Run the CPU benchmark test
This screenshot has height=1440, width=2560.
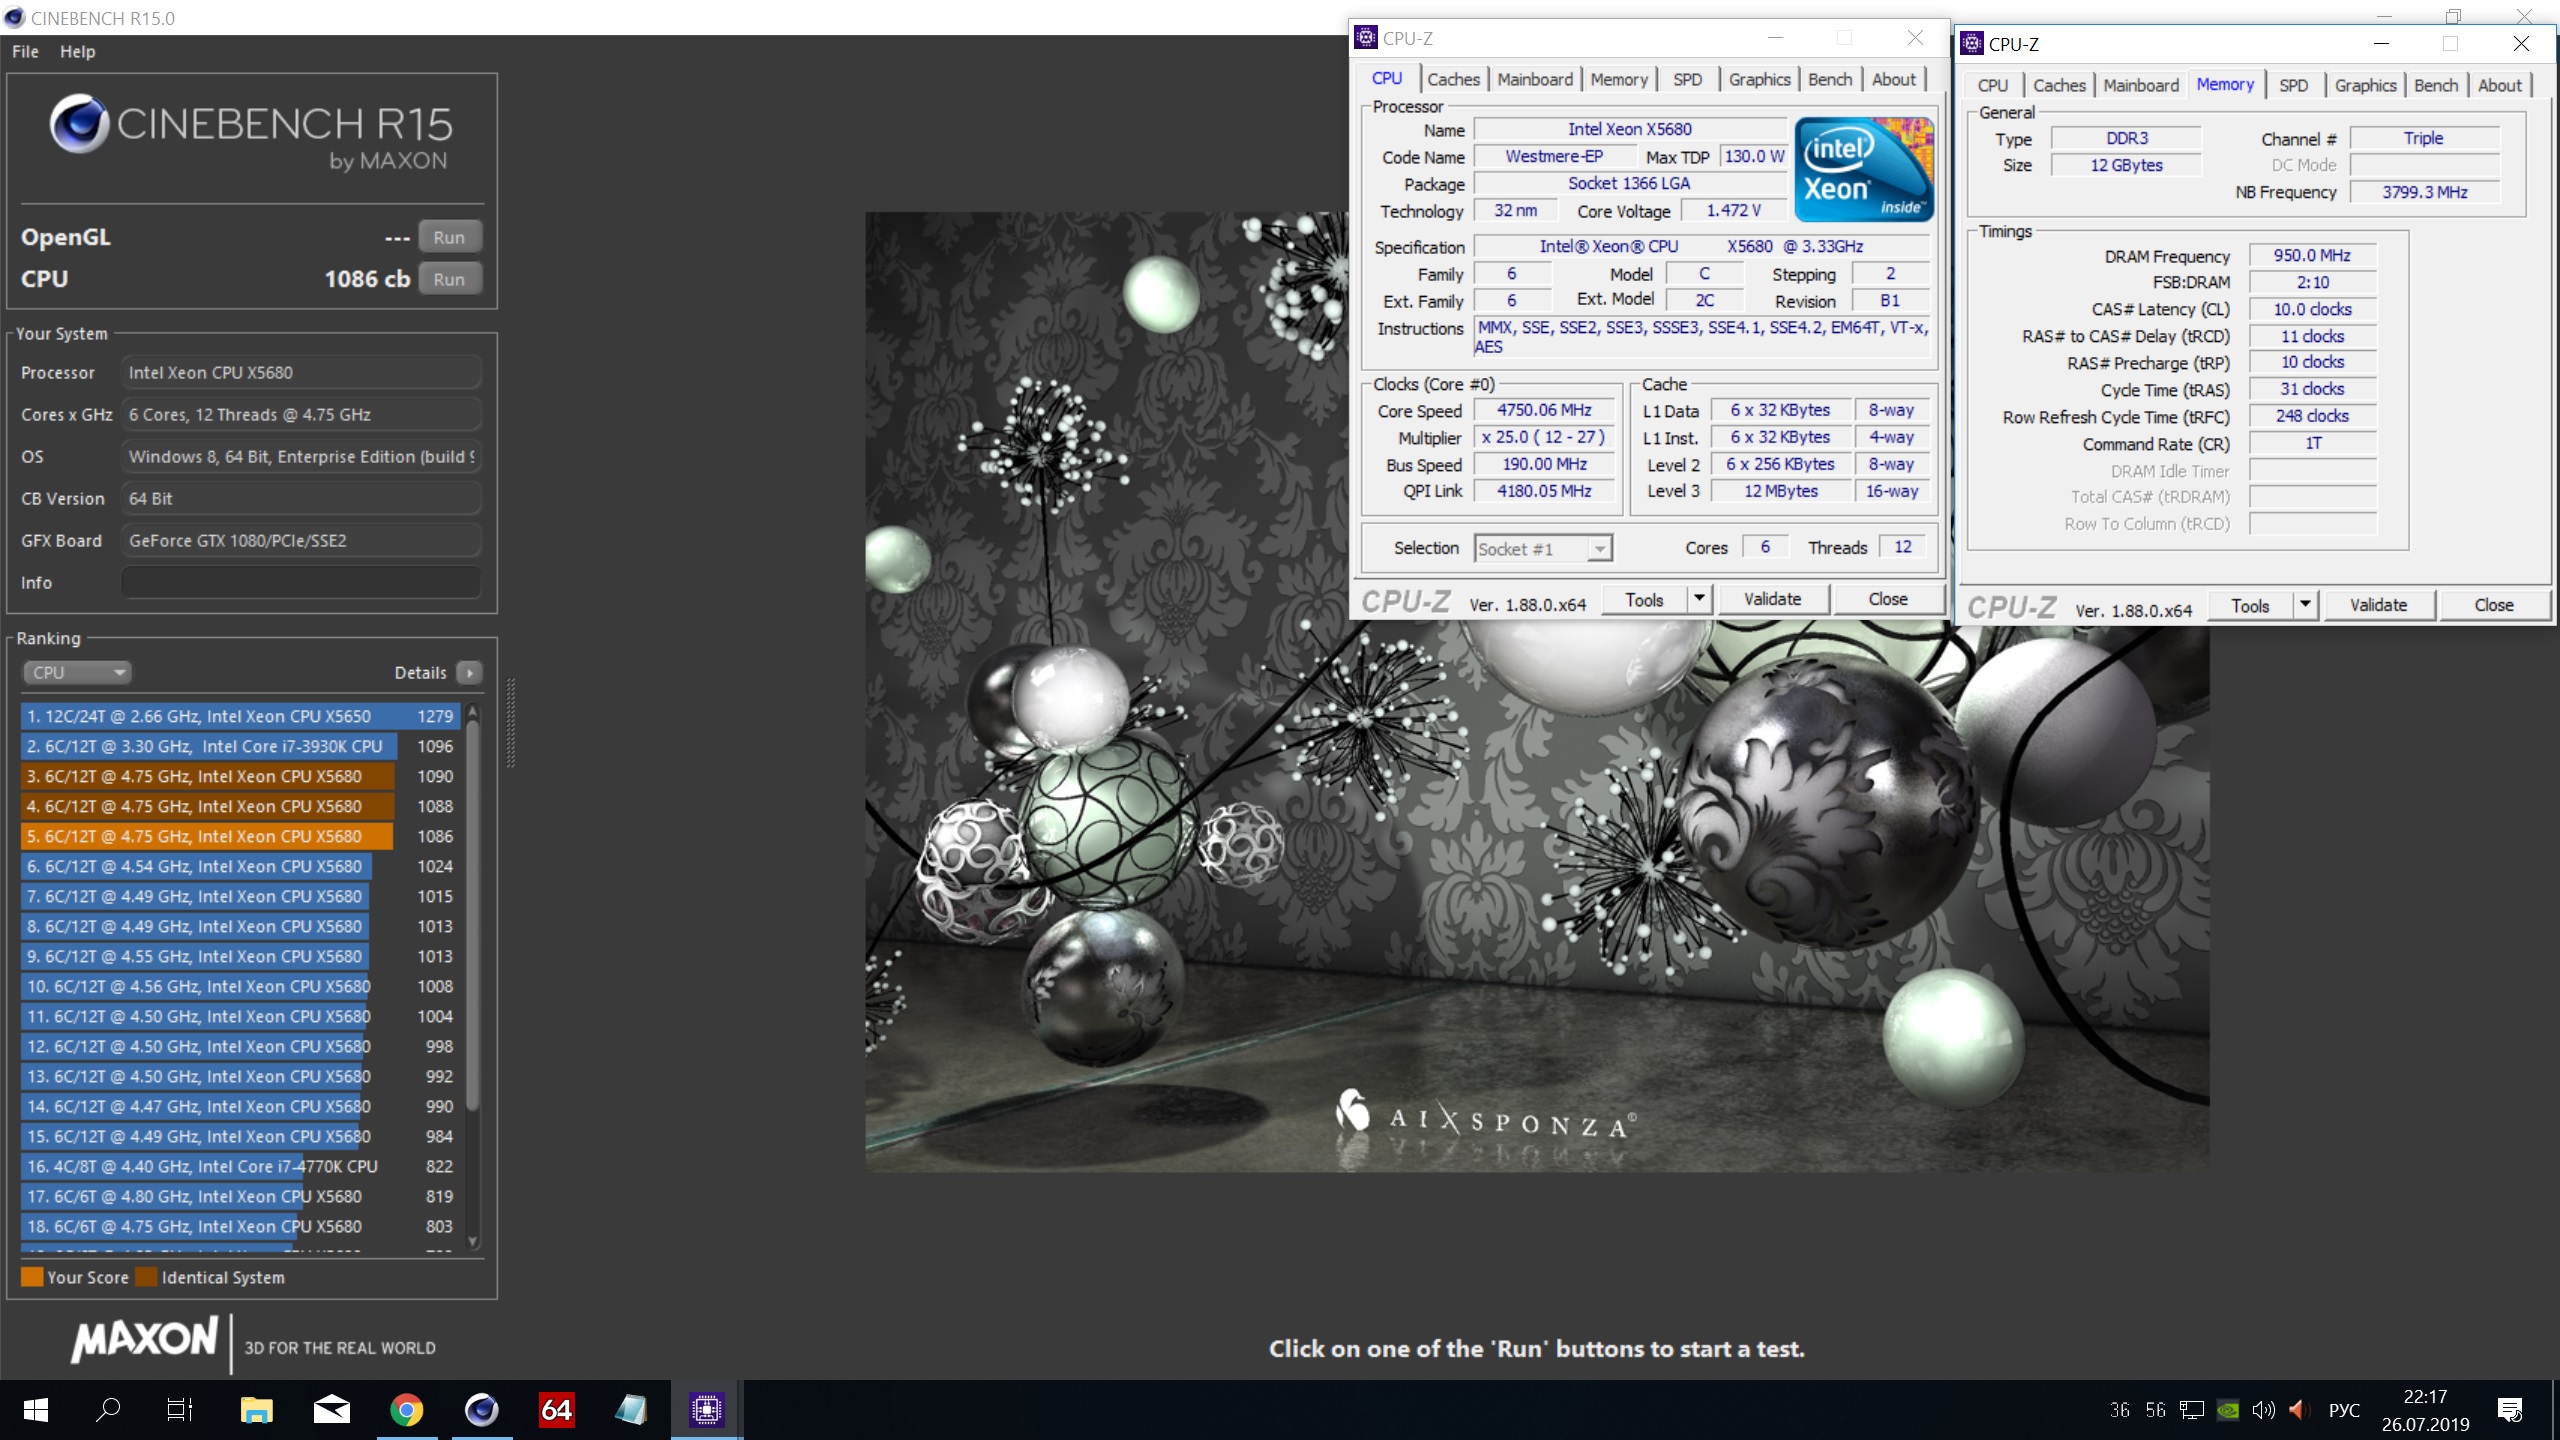point(449,279)
